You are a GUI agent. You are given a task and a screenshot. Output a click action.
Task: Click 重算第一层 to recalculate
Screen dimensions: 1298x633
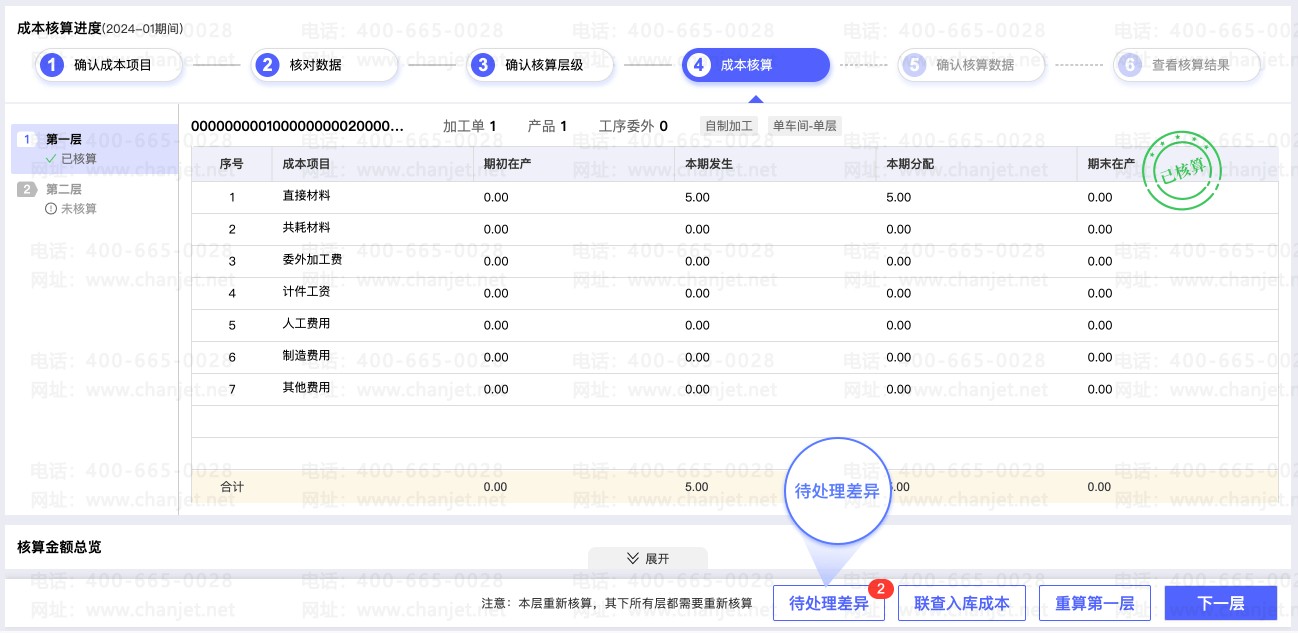click(1095, 604)
